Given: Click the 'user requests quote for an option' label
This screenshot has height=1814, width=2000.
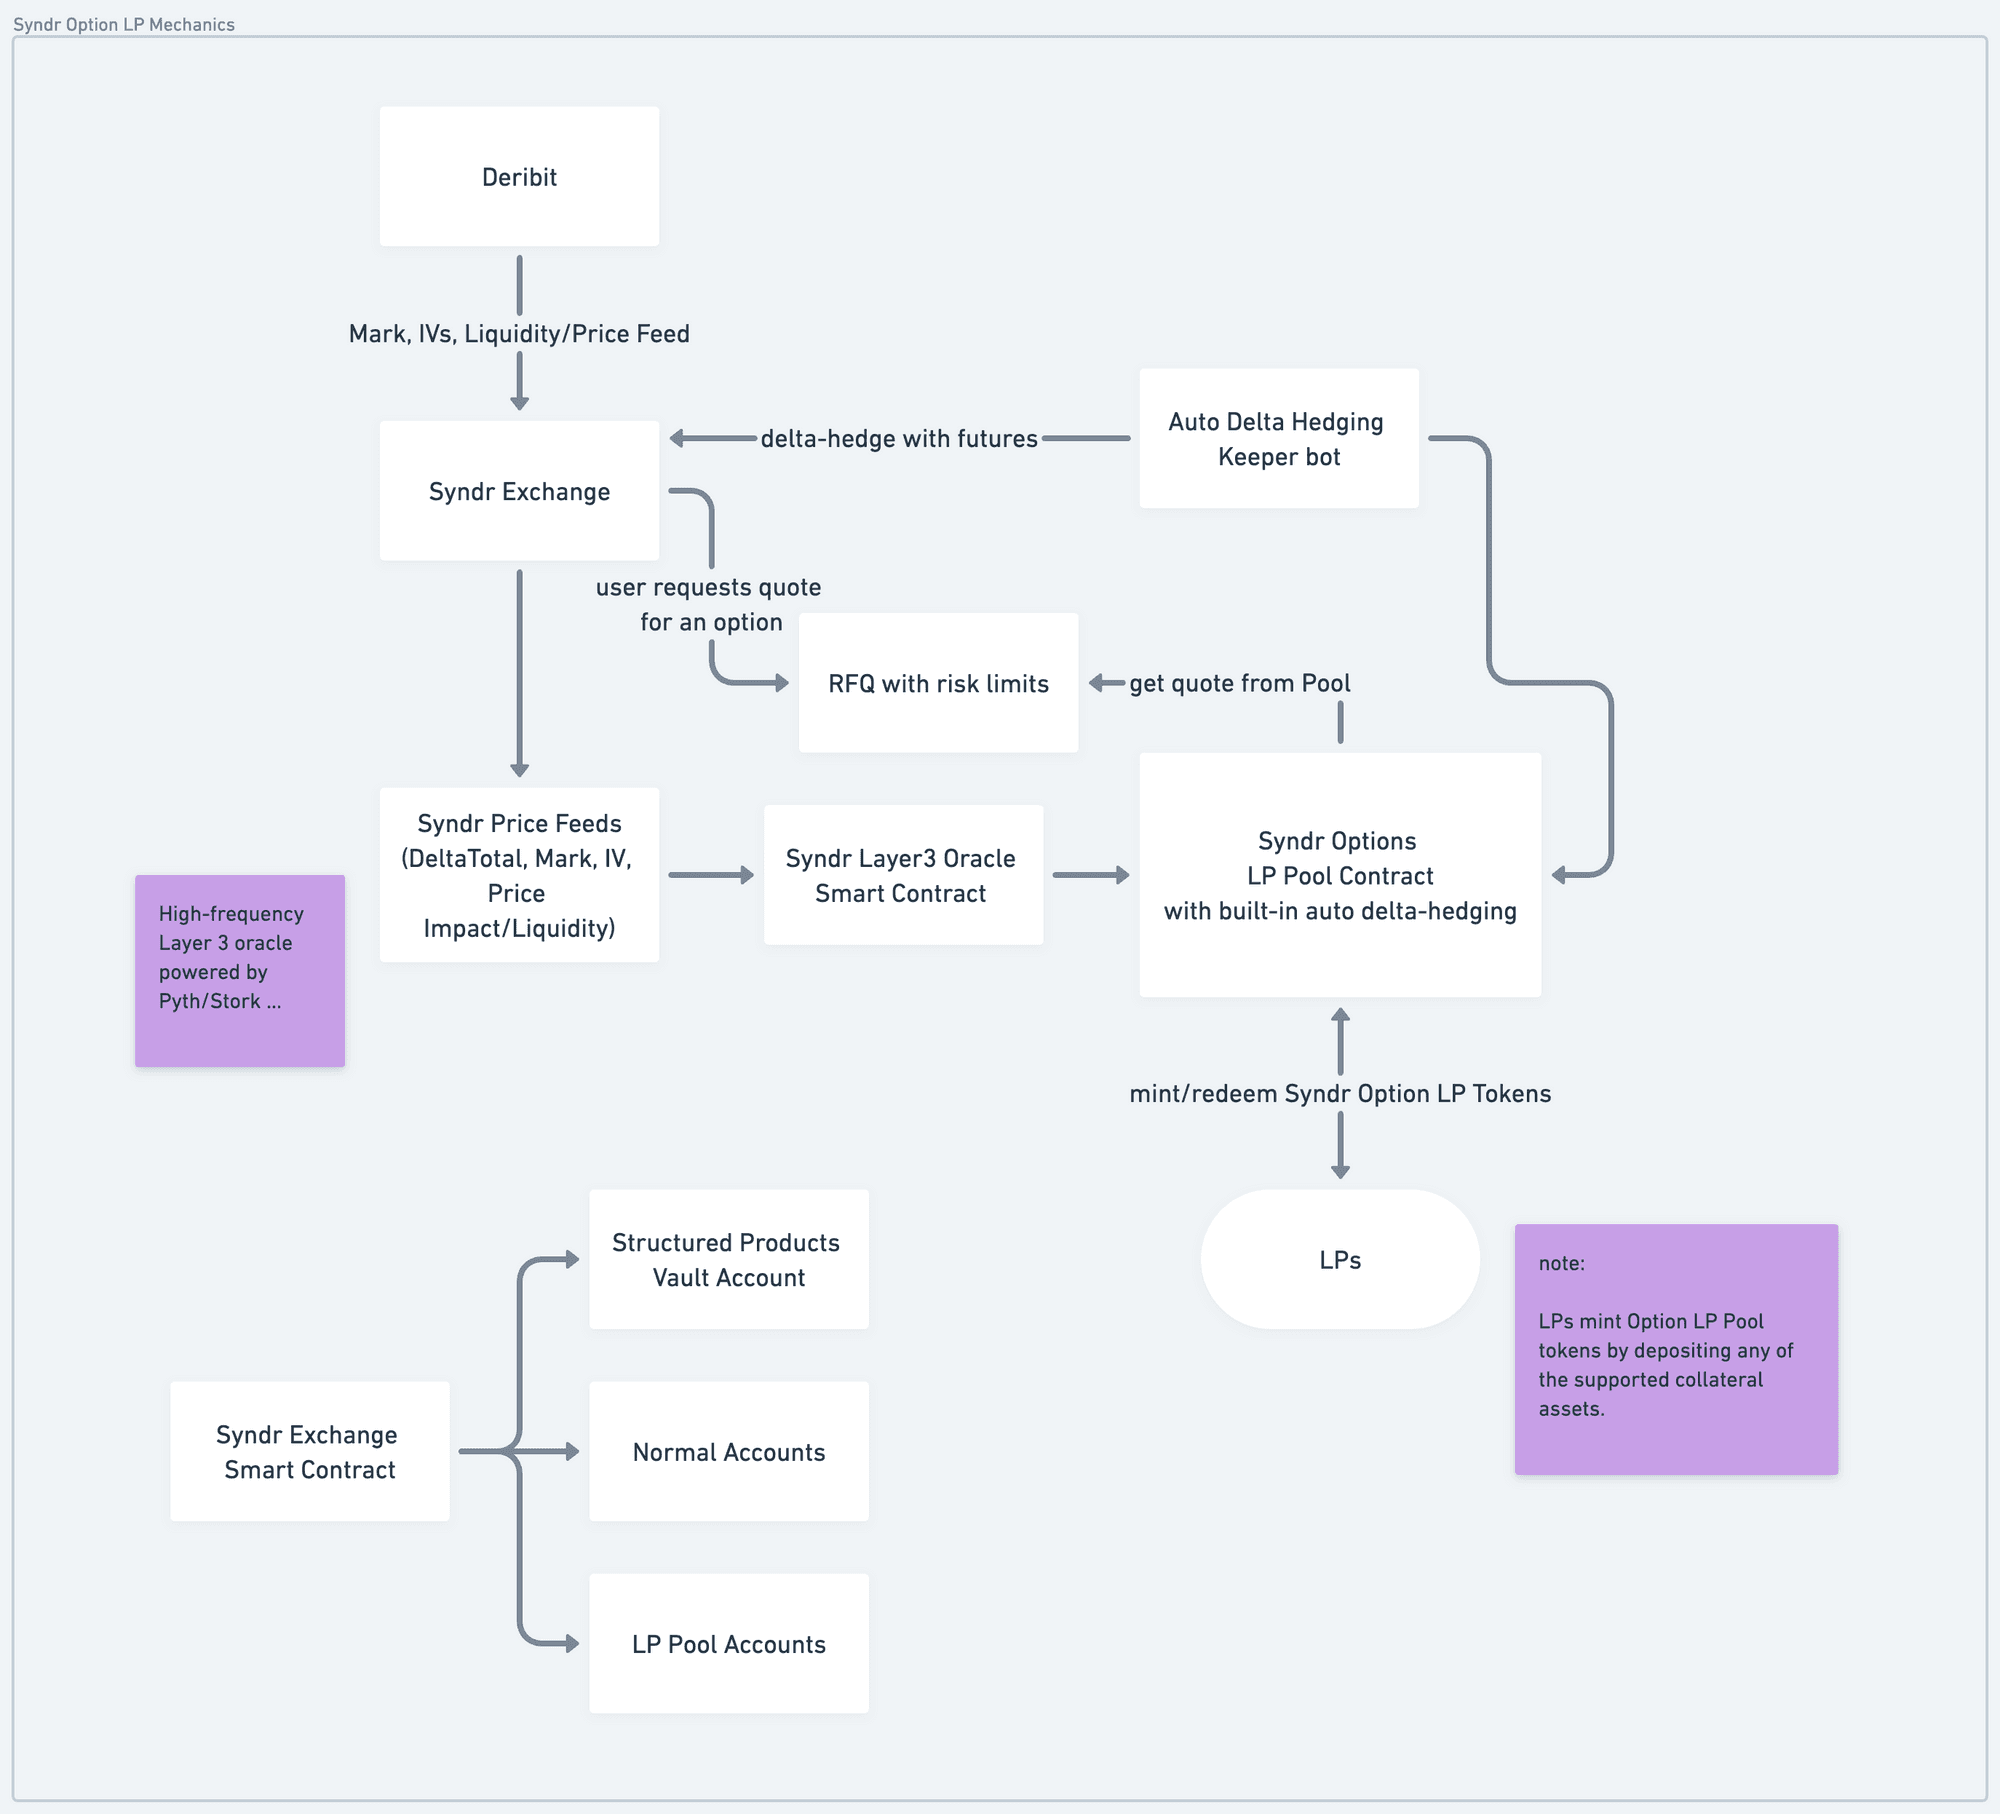Looking at the screenshot, I should point(709,604).
